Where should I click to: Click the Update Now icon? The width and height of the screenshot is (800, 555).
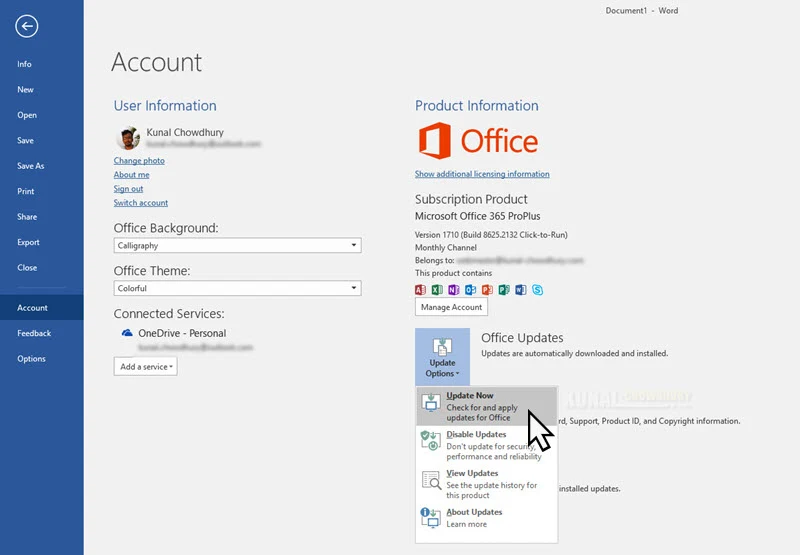tap(431, 402)
